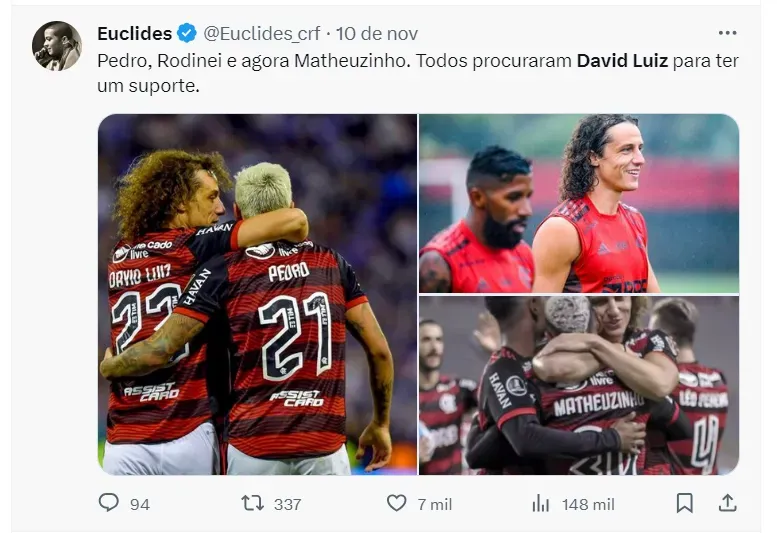Share the tweet using the upload arrow icon
The height and width of the screenshot is (533, 777).
click(x=727, y=503)
